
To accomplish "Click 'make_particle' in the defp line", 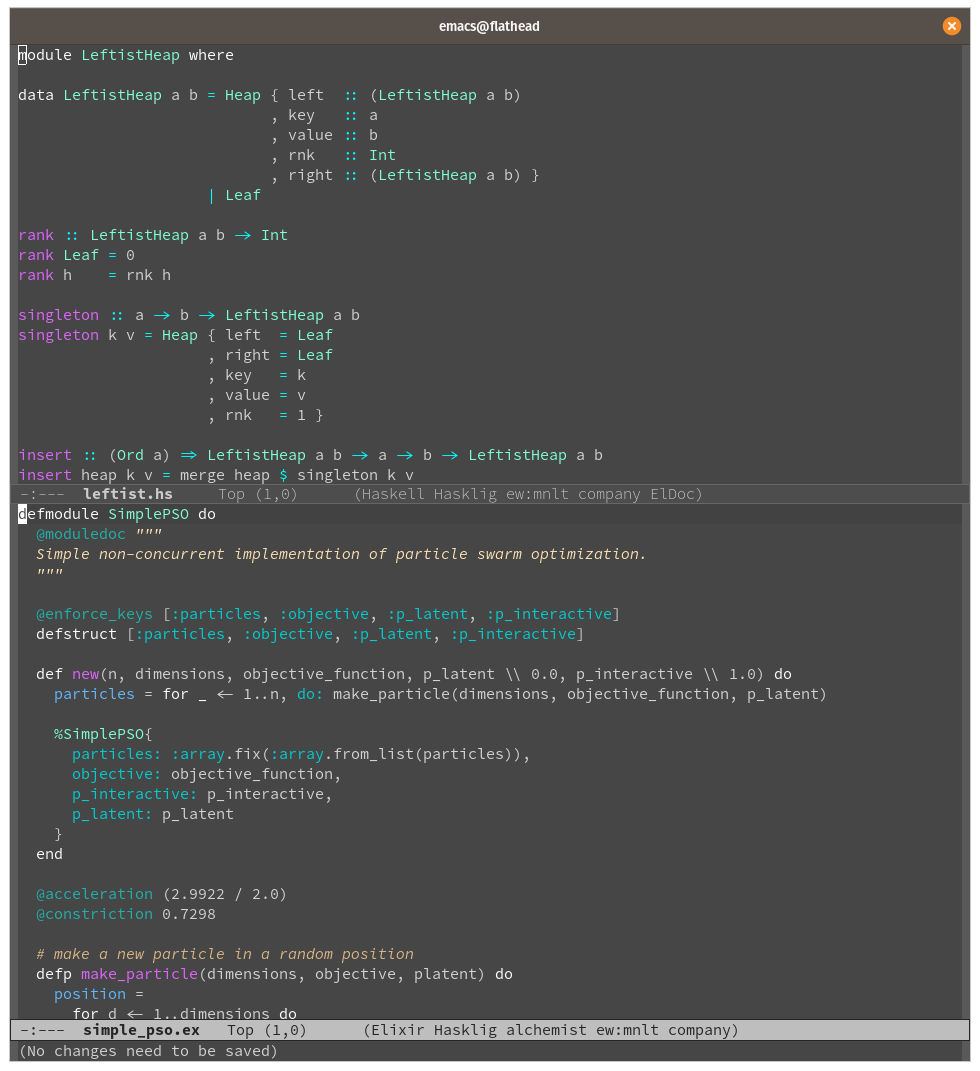I will pyautogui.click(x=139, y=974).
